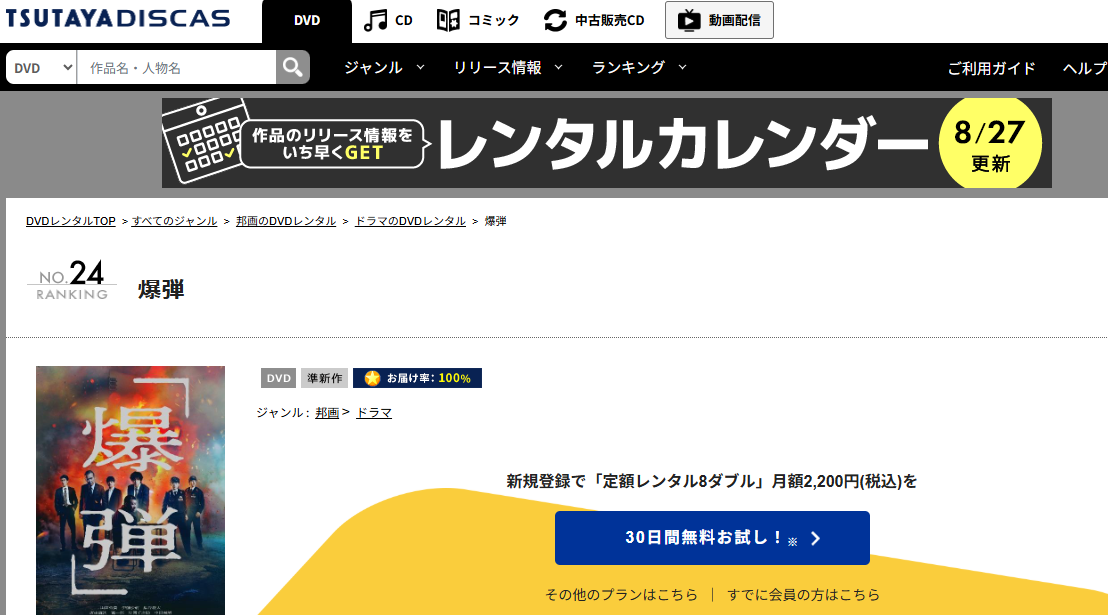This screenshot has height=615, width=1108.
Task: Click 8/27 更新 yellow circle on banner
Action: click(x=990, y=143)
